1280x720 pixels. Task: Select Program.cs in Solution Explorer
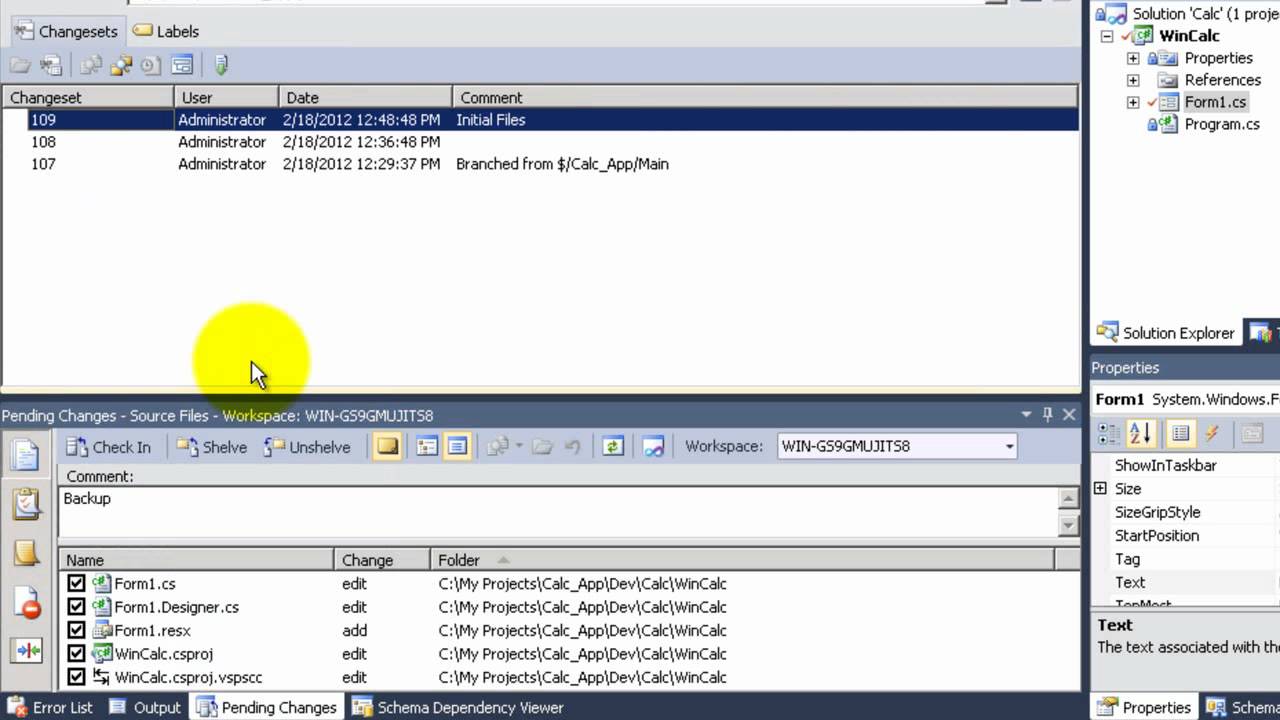click(x=1221, y=124)
